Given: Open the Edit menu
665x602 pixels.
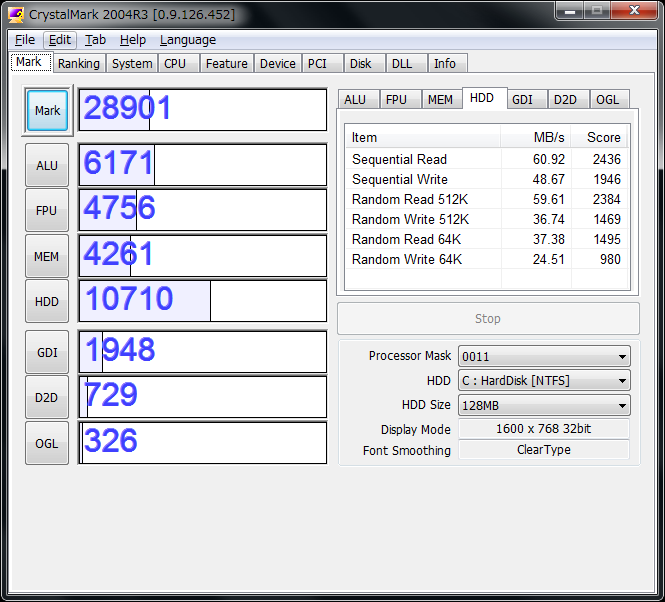Looking at the screenshot, I should click(60, 40).
